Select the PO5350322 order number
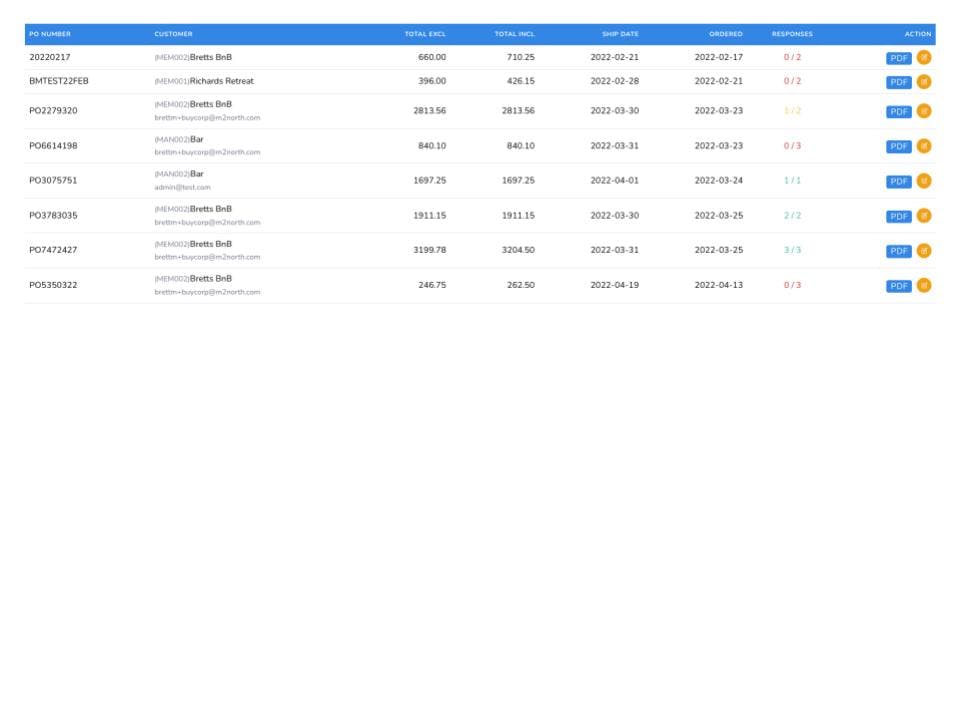Image resolution: width=960 pixels, height=720 pixels. (x=53, y=285)
